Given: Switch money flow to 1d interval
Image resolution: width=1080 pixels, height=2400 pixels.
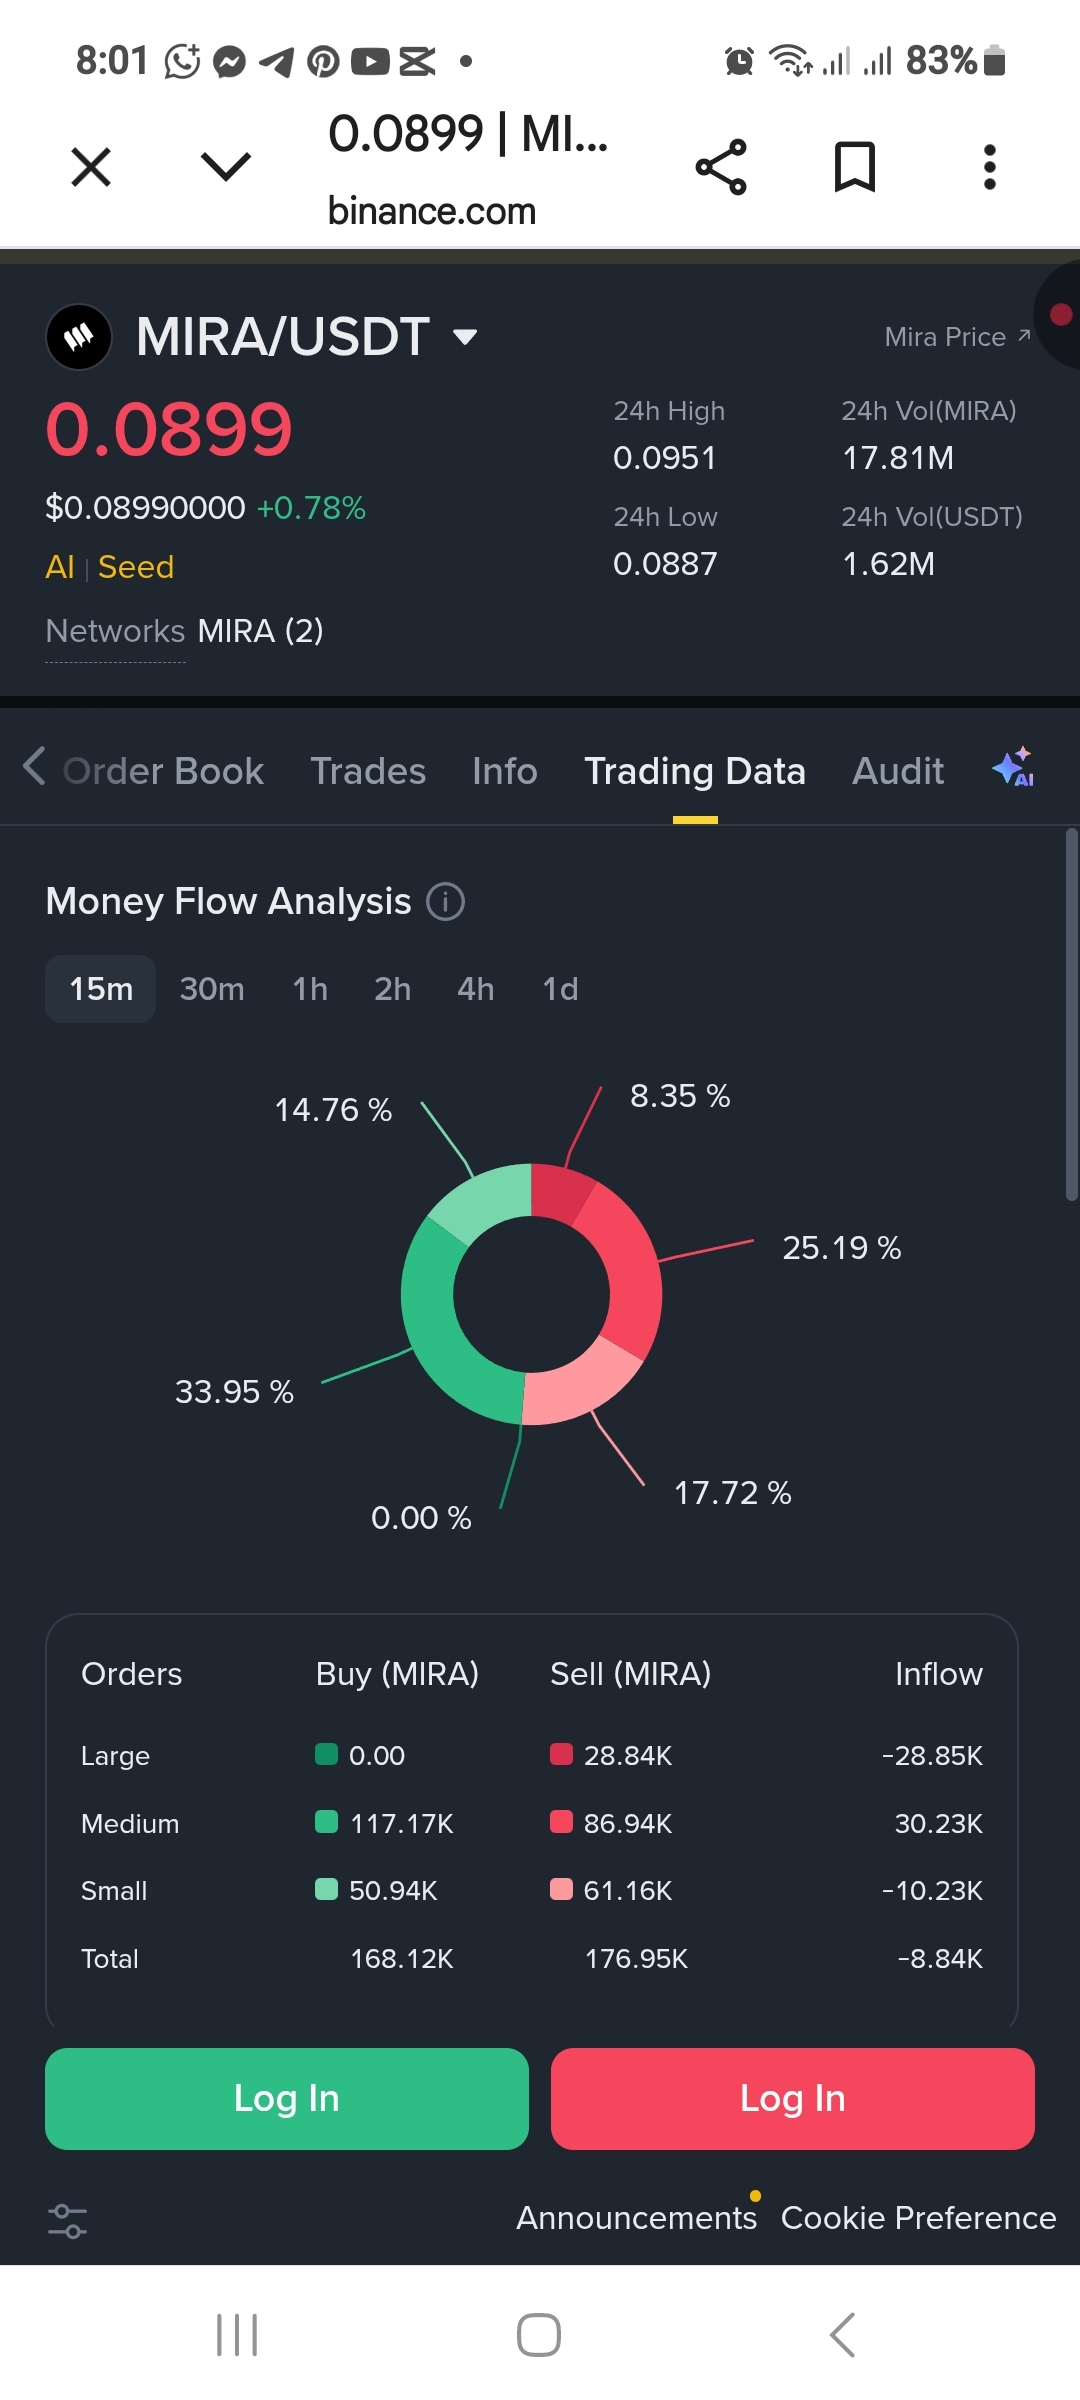Looking at the screenshot, I should 560,989.
